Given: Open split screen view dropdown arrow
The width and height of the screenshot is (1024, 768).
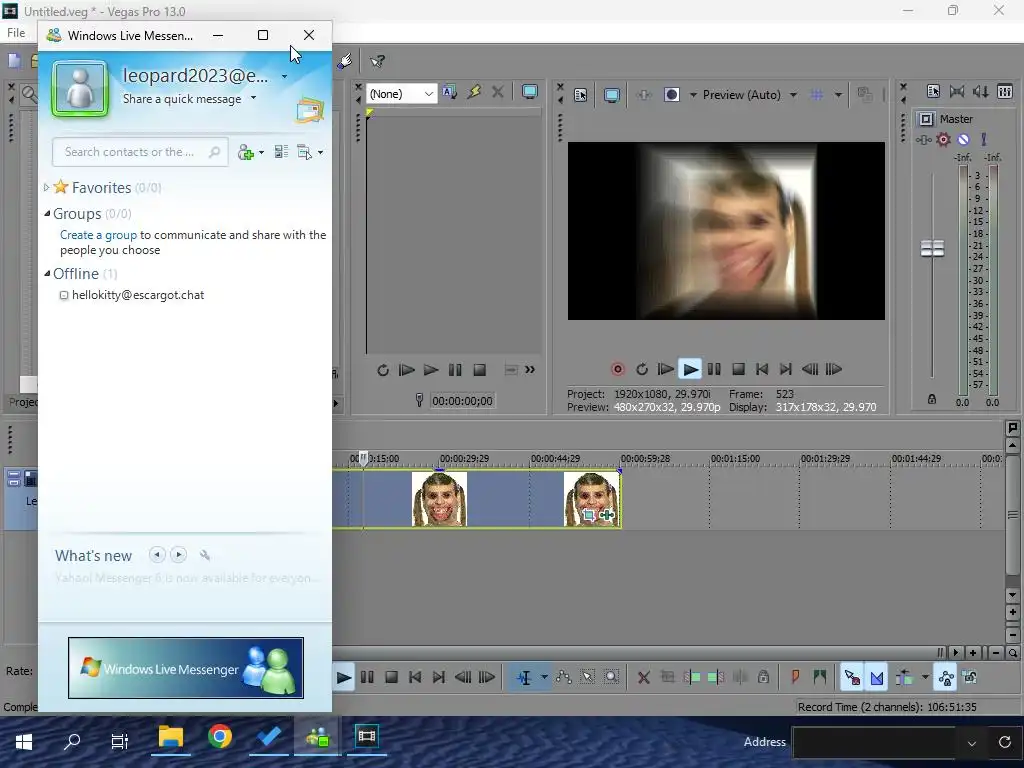Looking at the screenshot, I should tap(693, 95).
